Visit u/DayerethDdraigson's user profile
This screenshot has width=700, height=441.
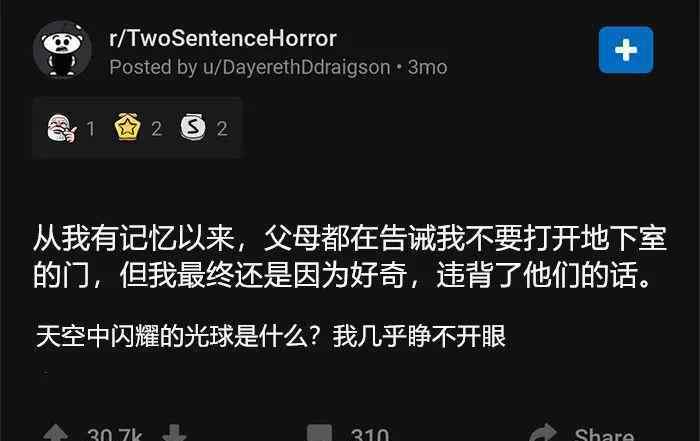click(x=296, y=67)
